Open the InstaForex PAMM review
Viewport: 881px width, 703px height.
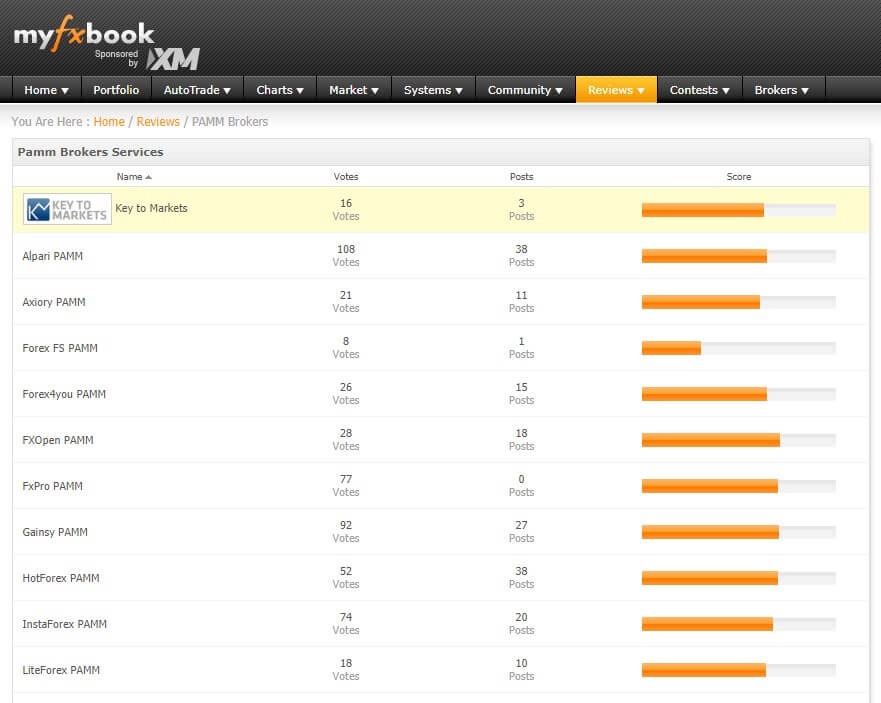point(65,625)
